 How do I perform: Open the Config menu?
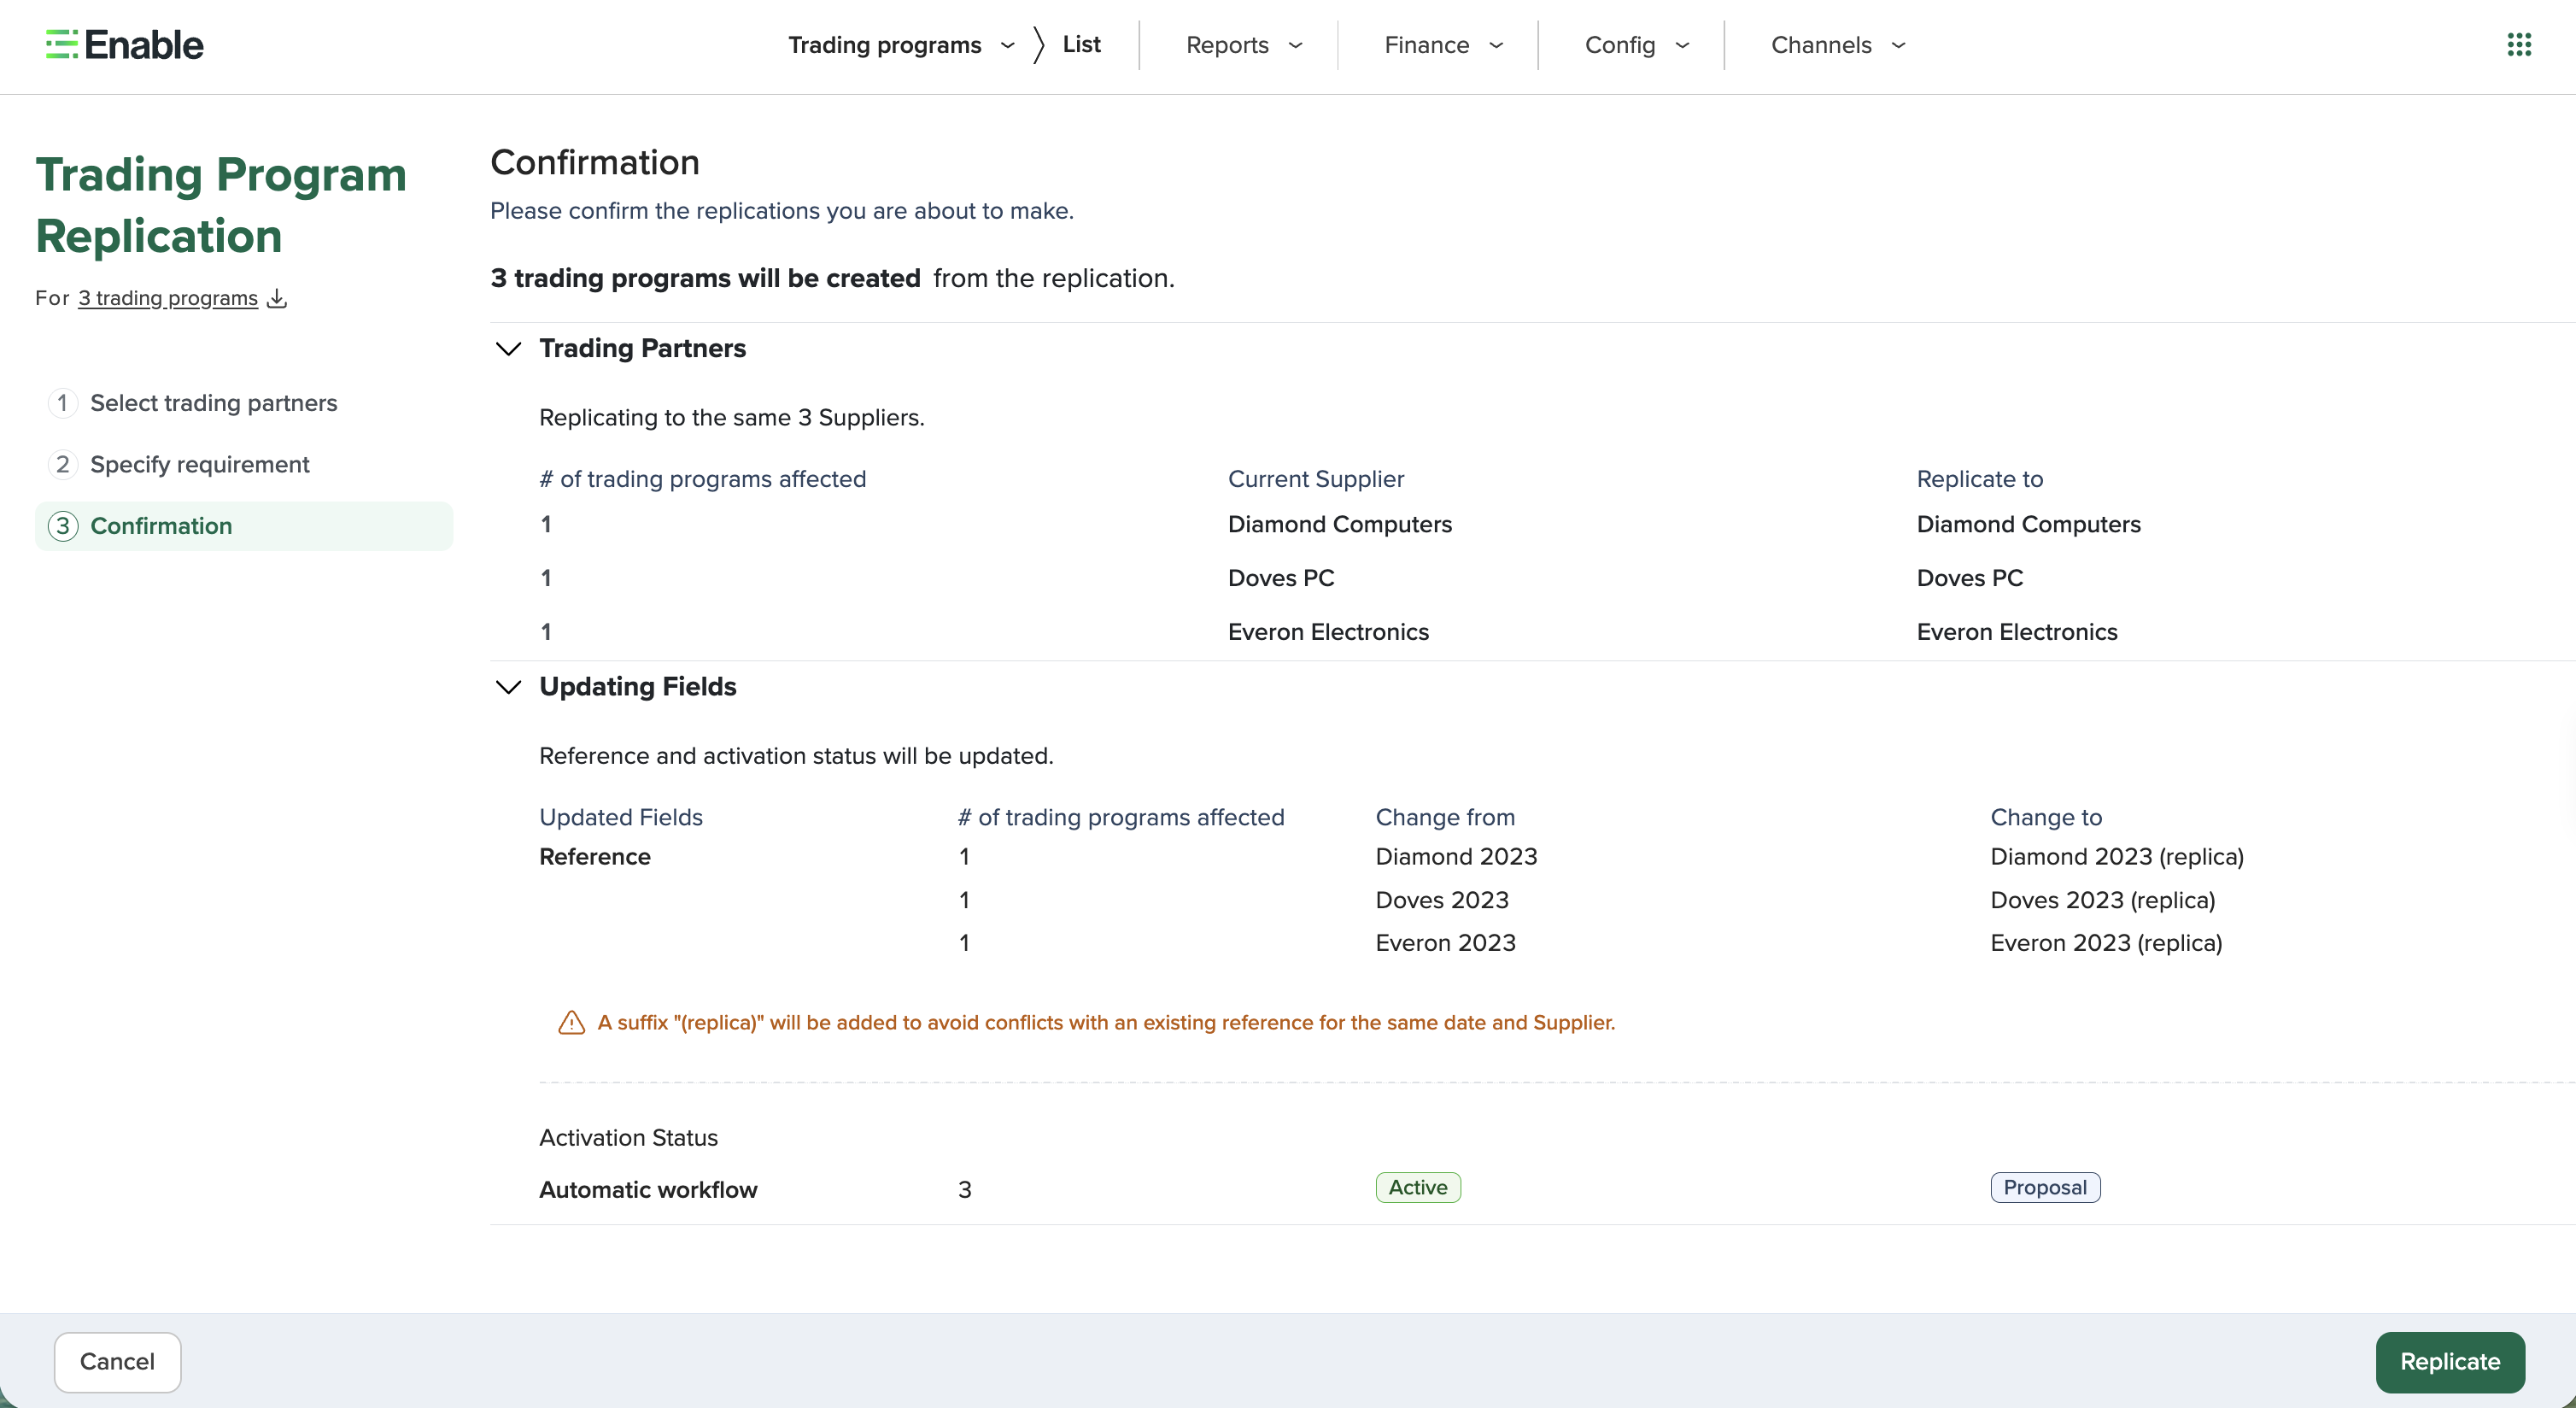1637,45
